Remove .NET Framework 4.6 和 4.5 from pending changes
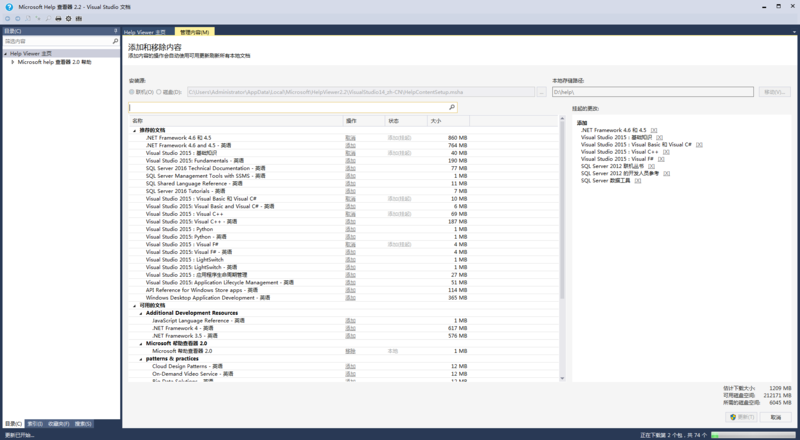800x440 pixels. [654, 130]
